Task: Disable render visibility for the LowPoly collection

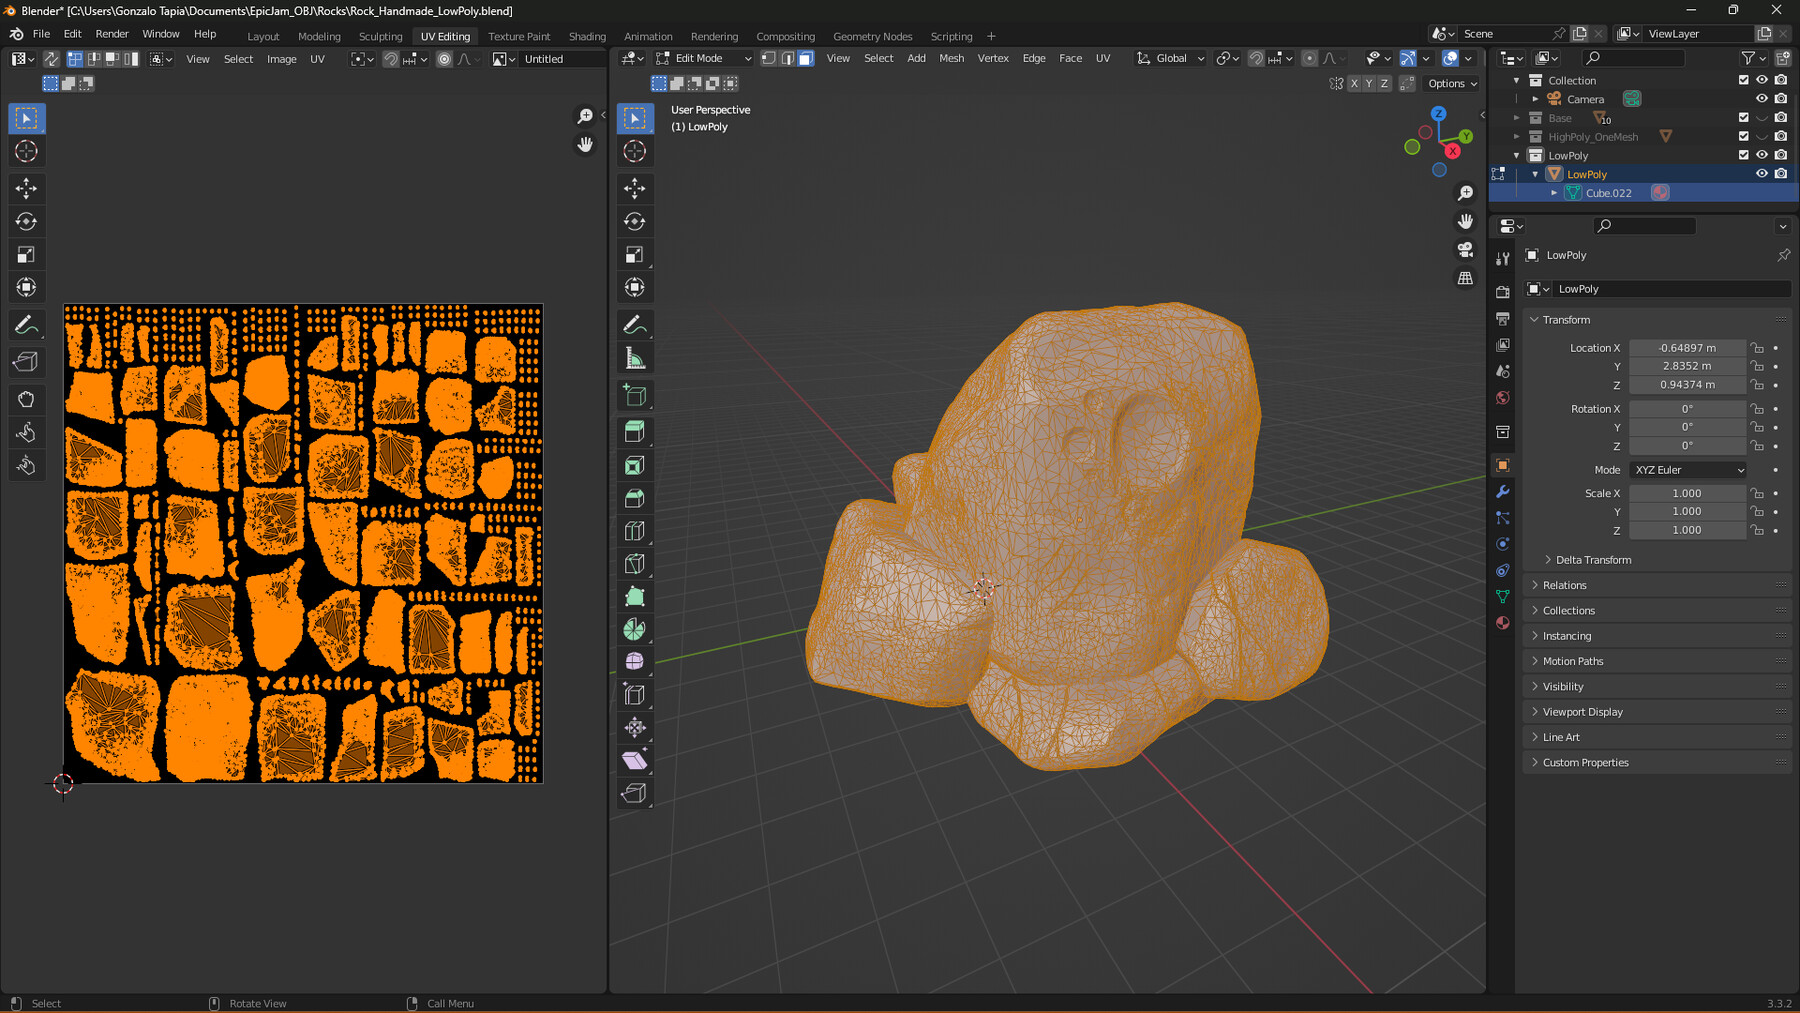Action: point(1780,155)
